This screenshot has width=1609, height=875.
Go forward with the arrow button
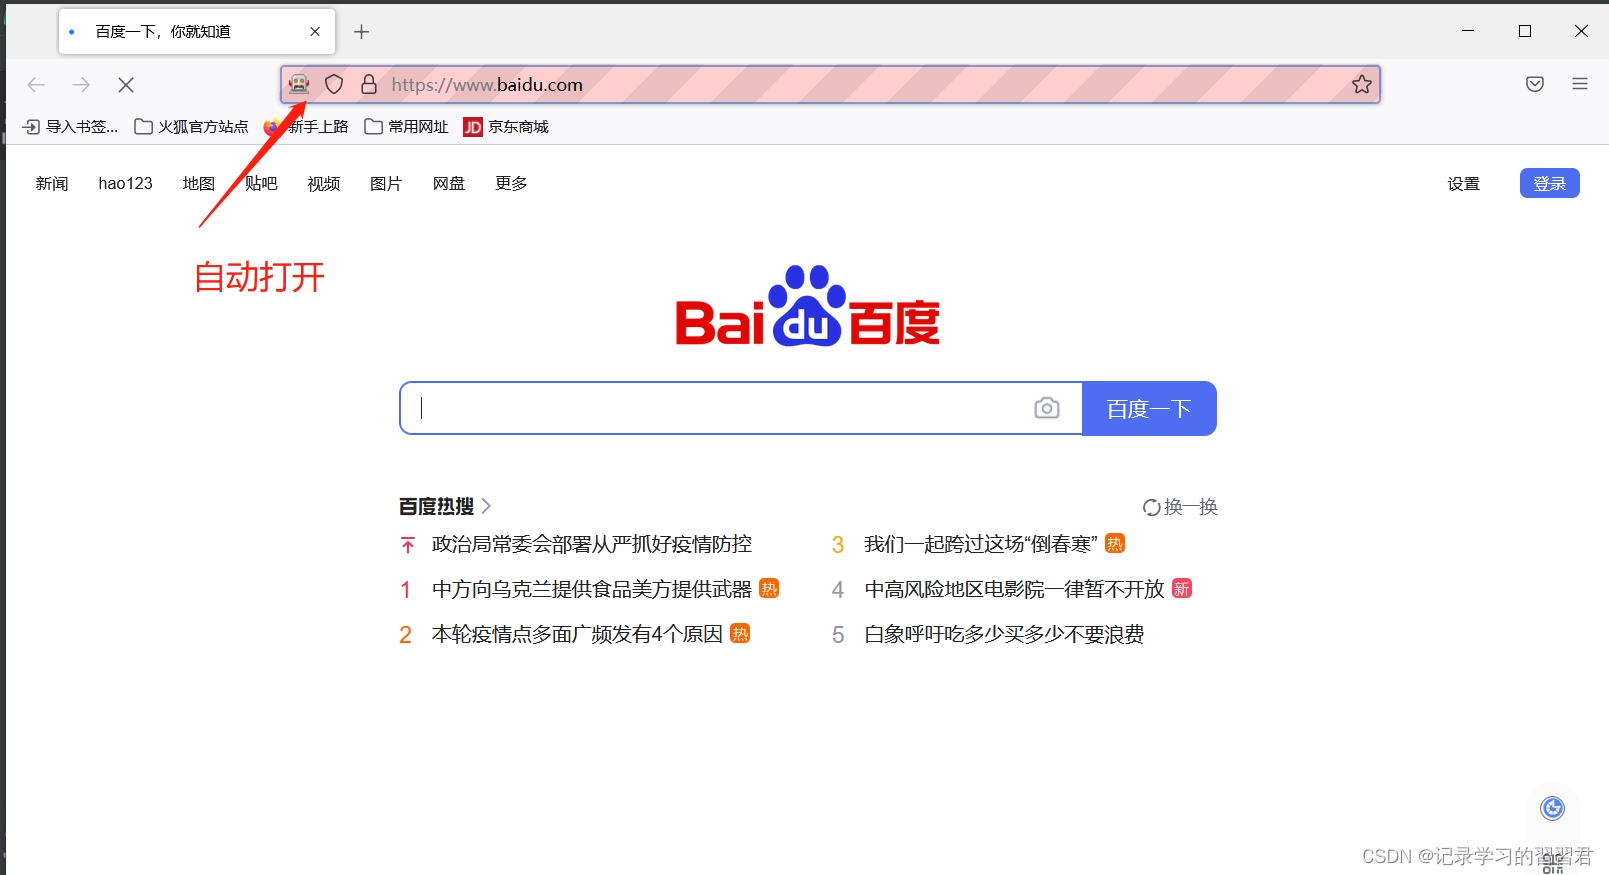81,85
